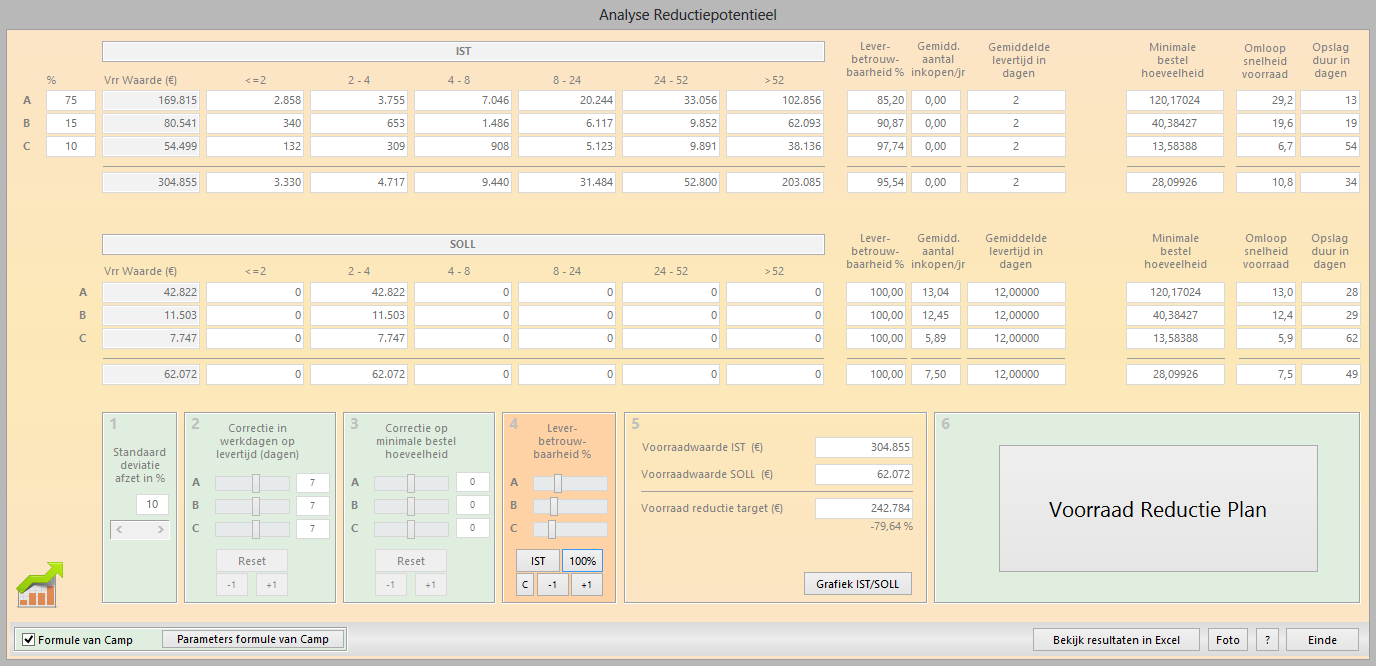Click the percentage field for class A
1376x666 pixels.
70,101
